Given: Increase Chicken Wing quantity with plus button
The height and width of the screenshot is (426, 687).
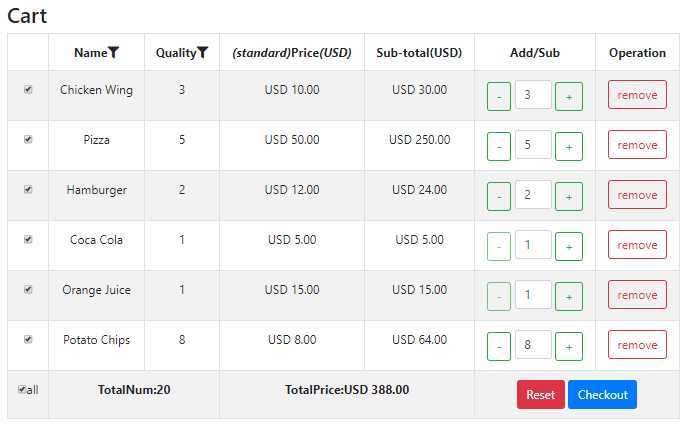Looking at the screenshot, I should point(569,96).
